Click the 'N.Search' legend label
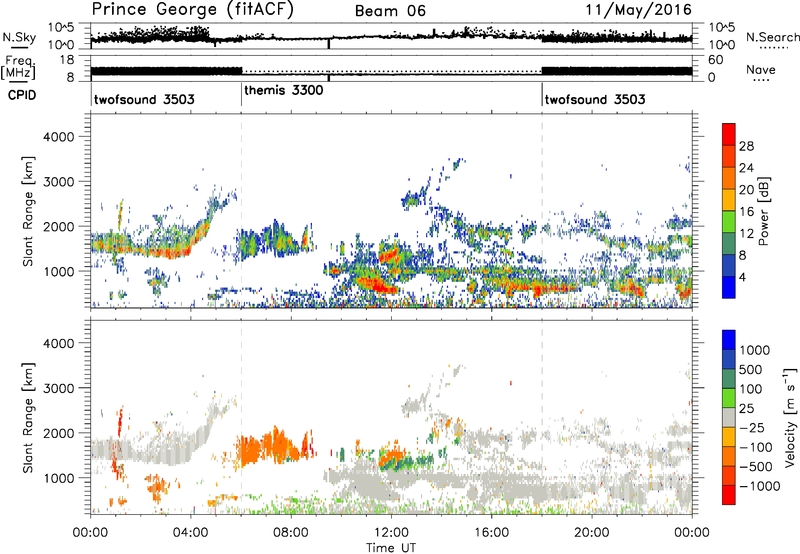800x554 pixels. 772,37
